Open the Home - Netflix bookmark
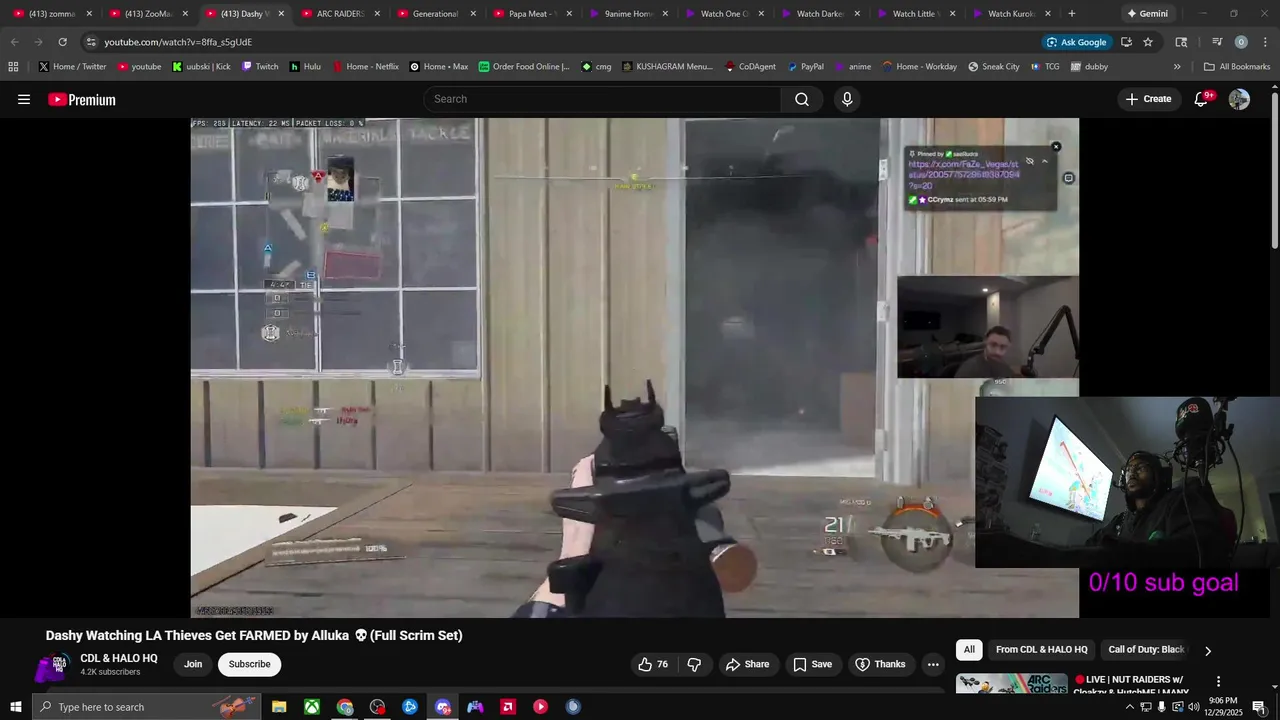 364,67
